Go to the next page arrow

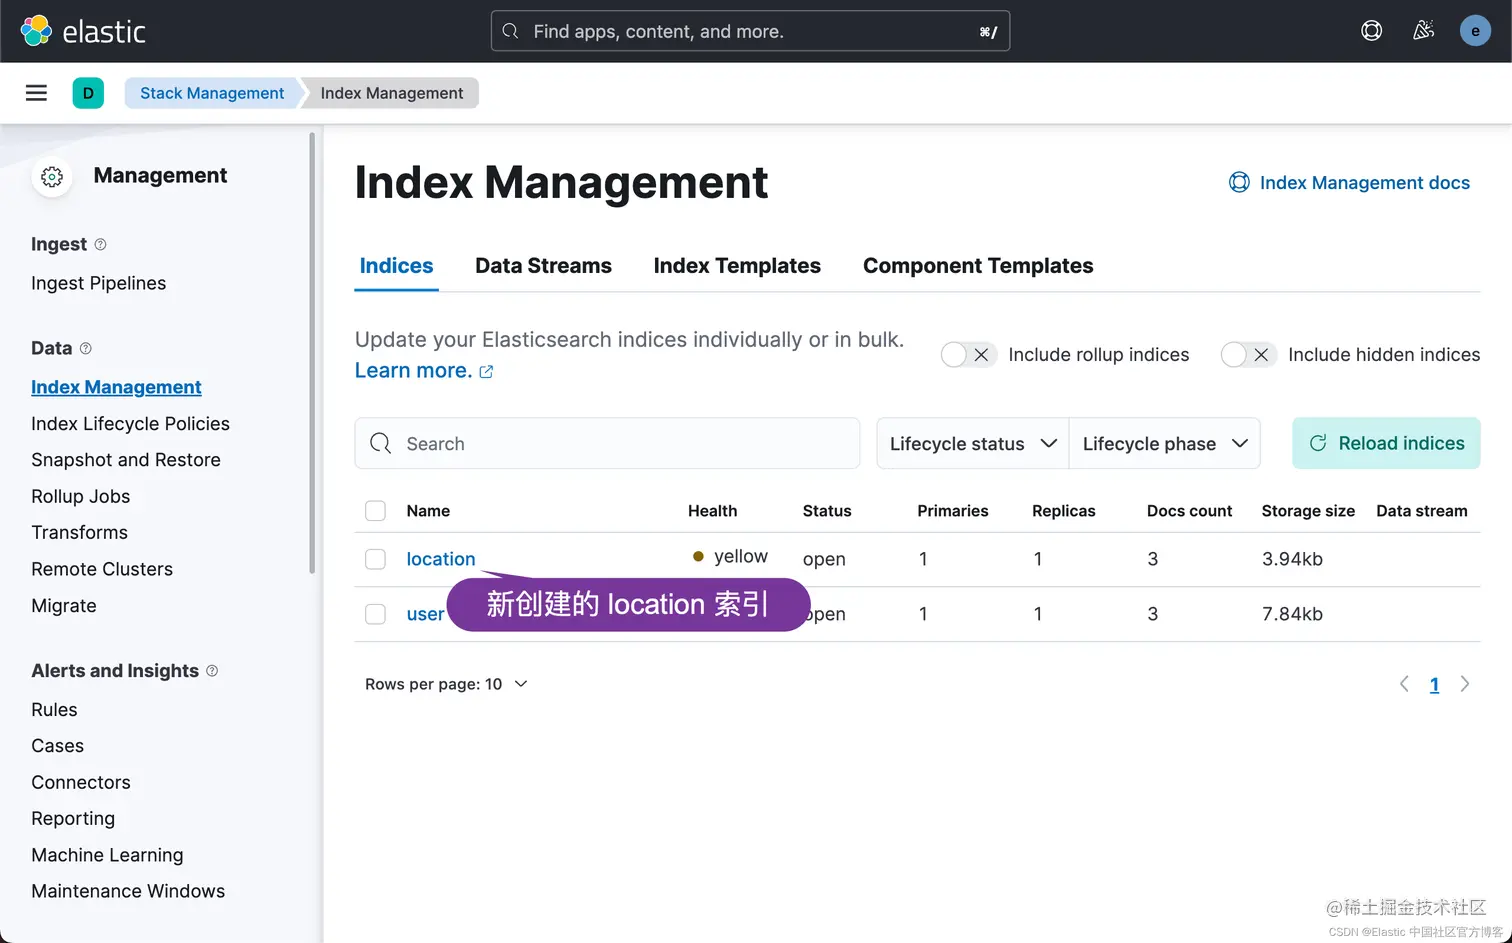pos(1465,684)
